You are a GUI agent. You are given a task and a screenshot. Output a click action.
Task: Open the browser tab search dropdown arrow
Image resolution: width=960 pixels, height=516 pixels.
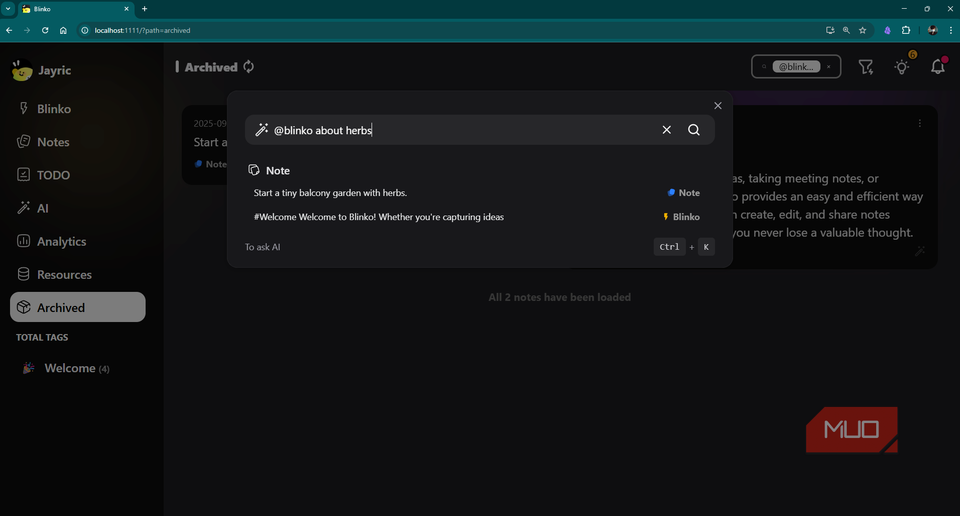point(8,8)
